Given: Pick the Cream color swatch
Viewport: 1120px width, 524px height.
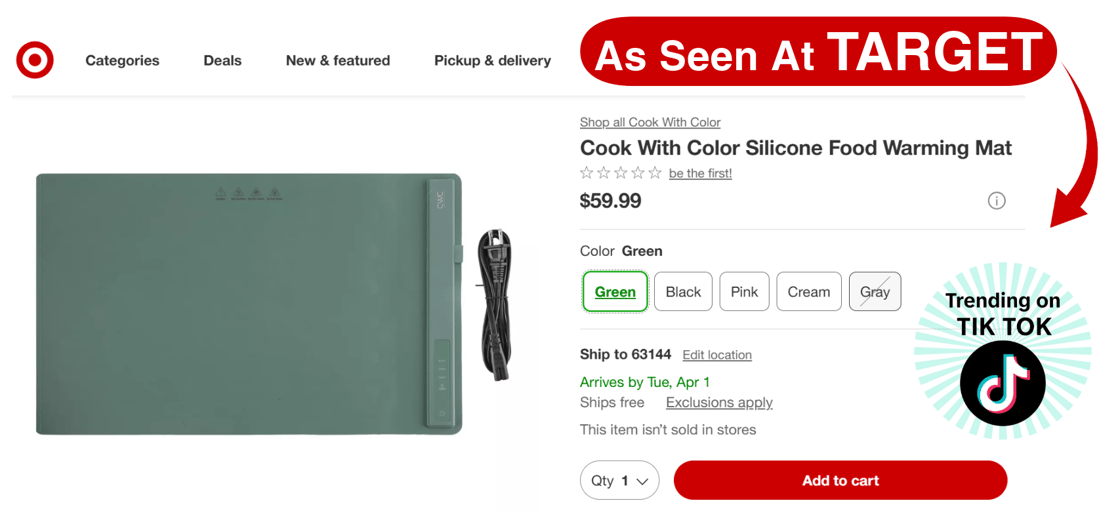Looking at the screenshot, I should 808,292.
